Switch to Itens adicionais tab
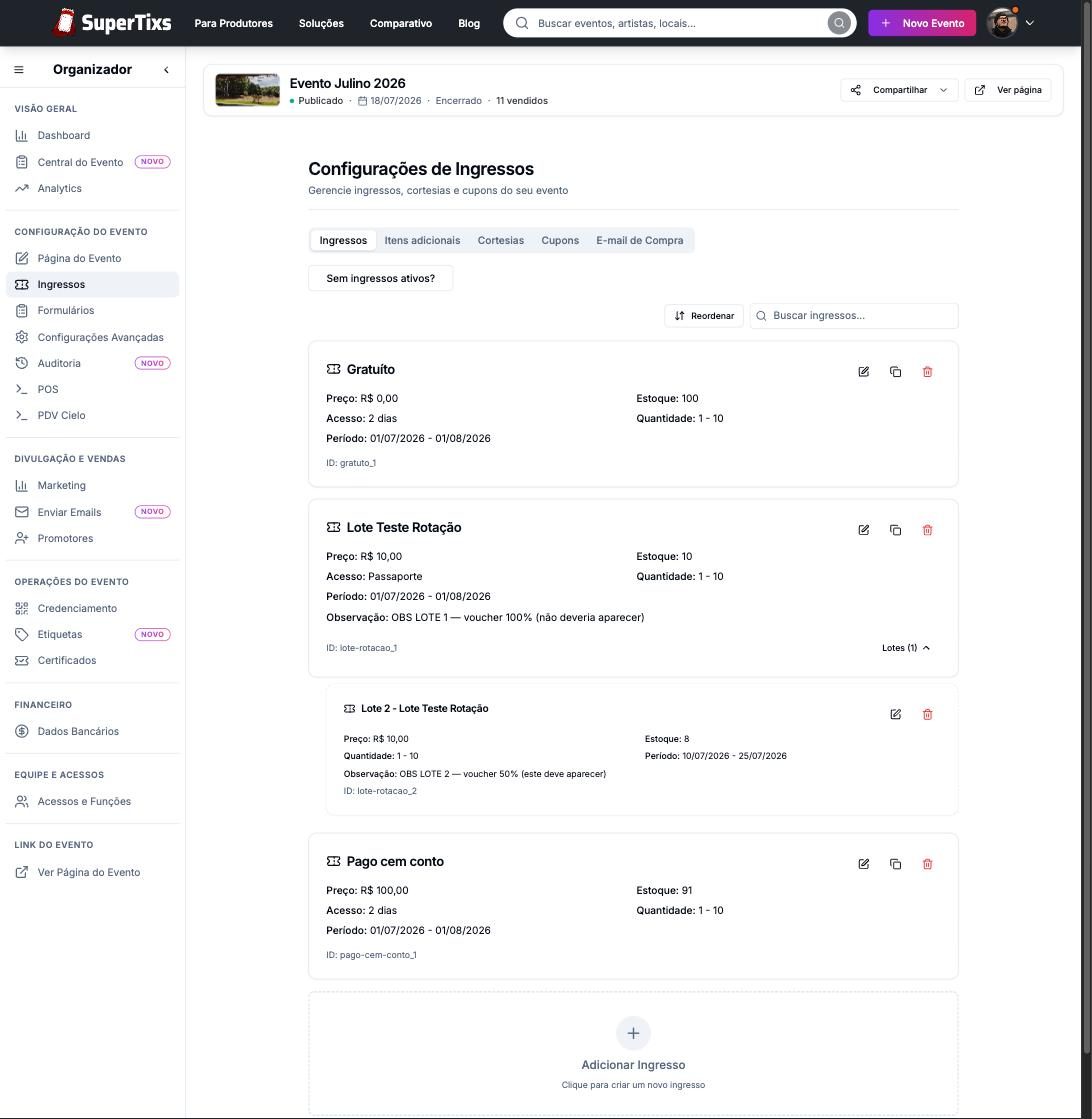This screenshot has height=1119, width=1092. click(423, 240)
